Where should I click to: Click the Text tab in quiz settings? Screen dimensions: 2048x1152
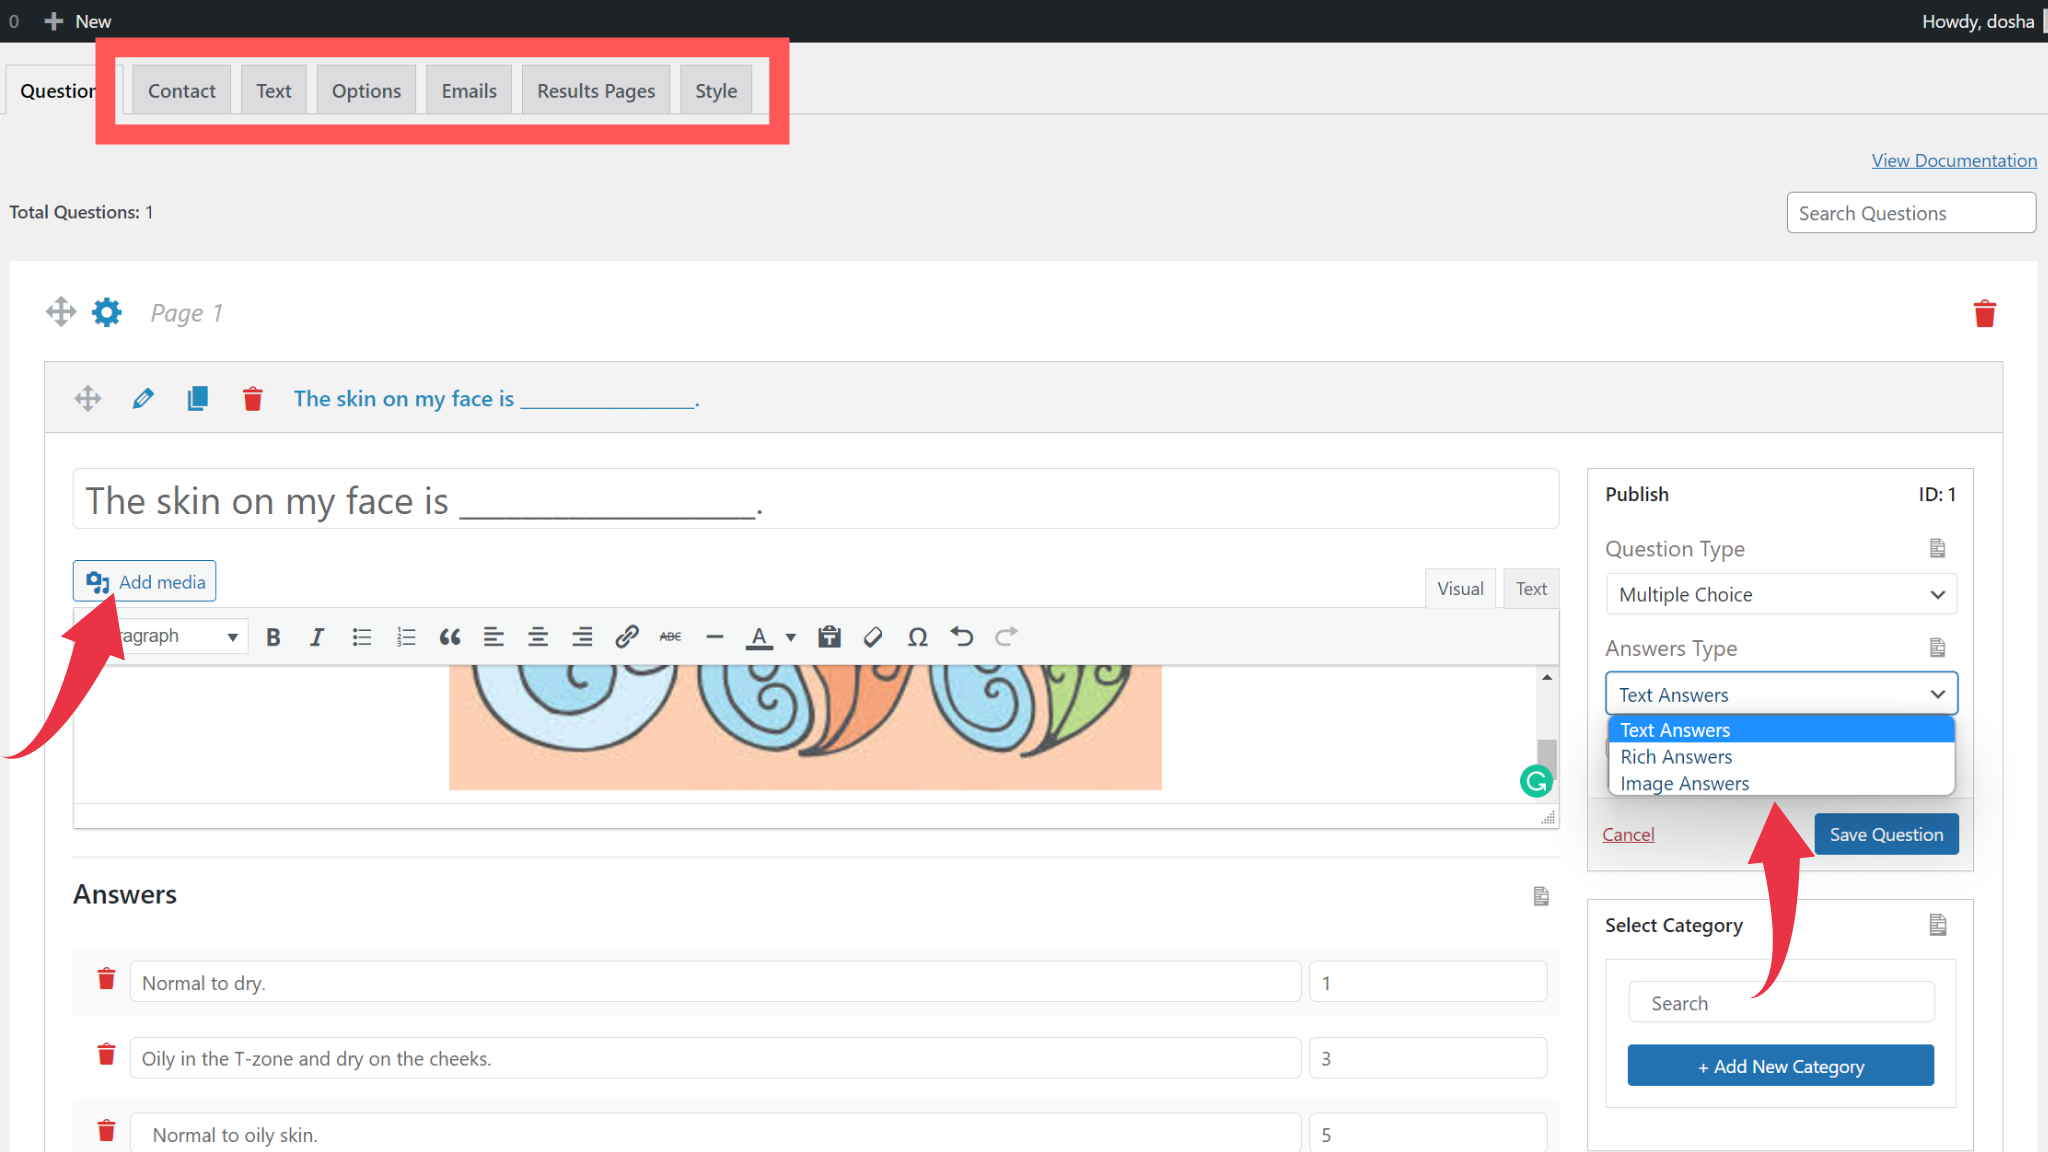pyautogui.click(x=273, y=90)
